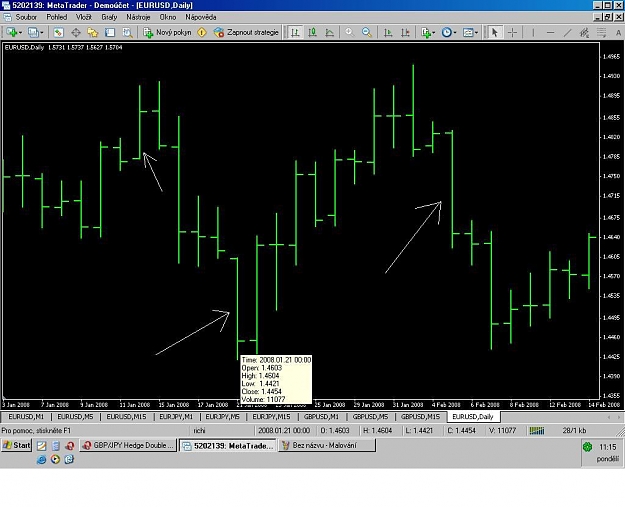Select the Vertical Line drawing tool
This screenshot has height=507, width=625.
click(x=533, y=32)
